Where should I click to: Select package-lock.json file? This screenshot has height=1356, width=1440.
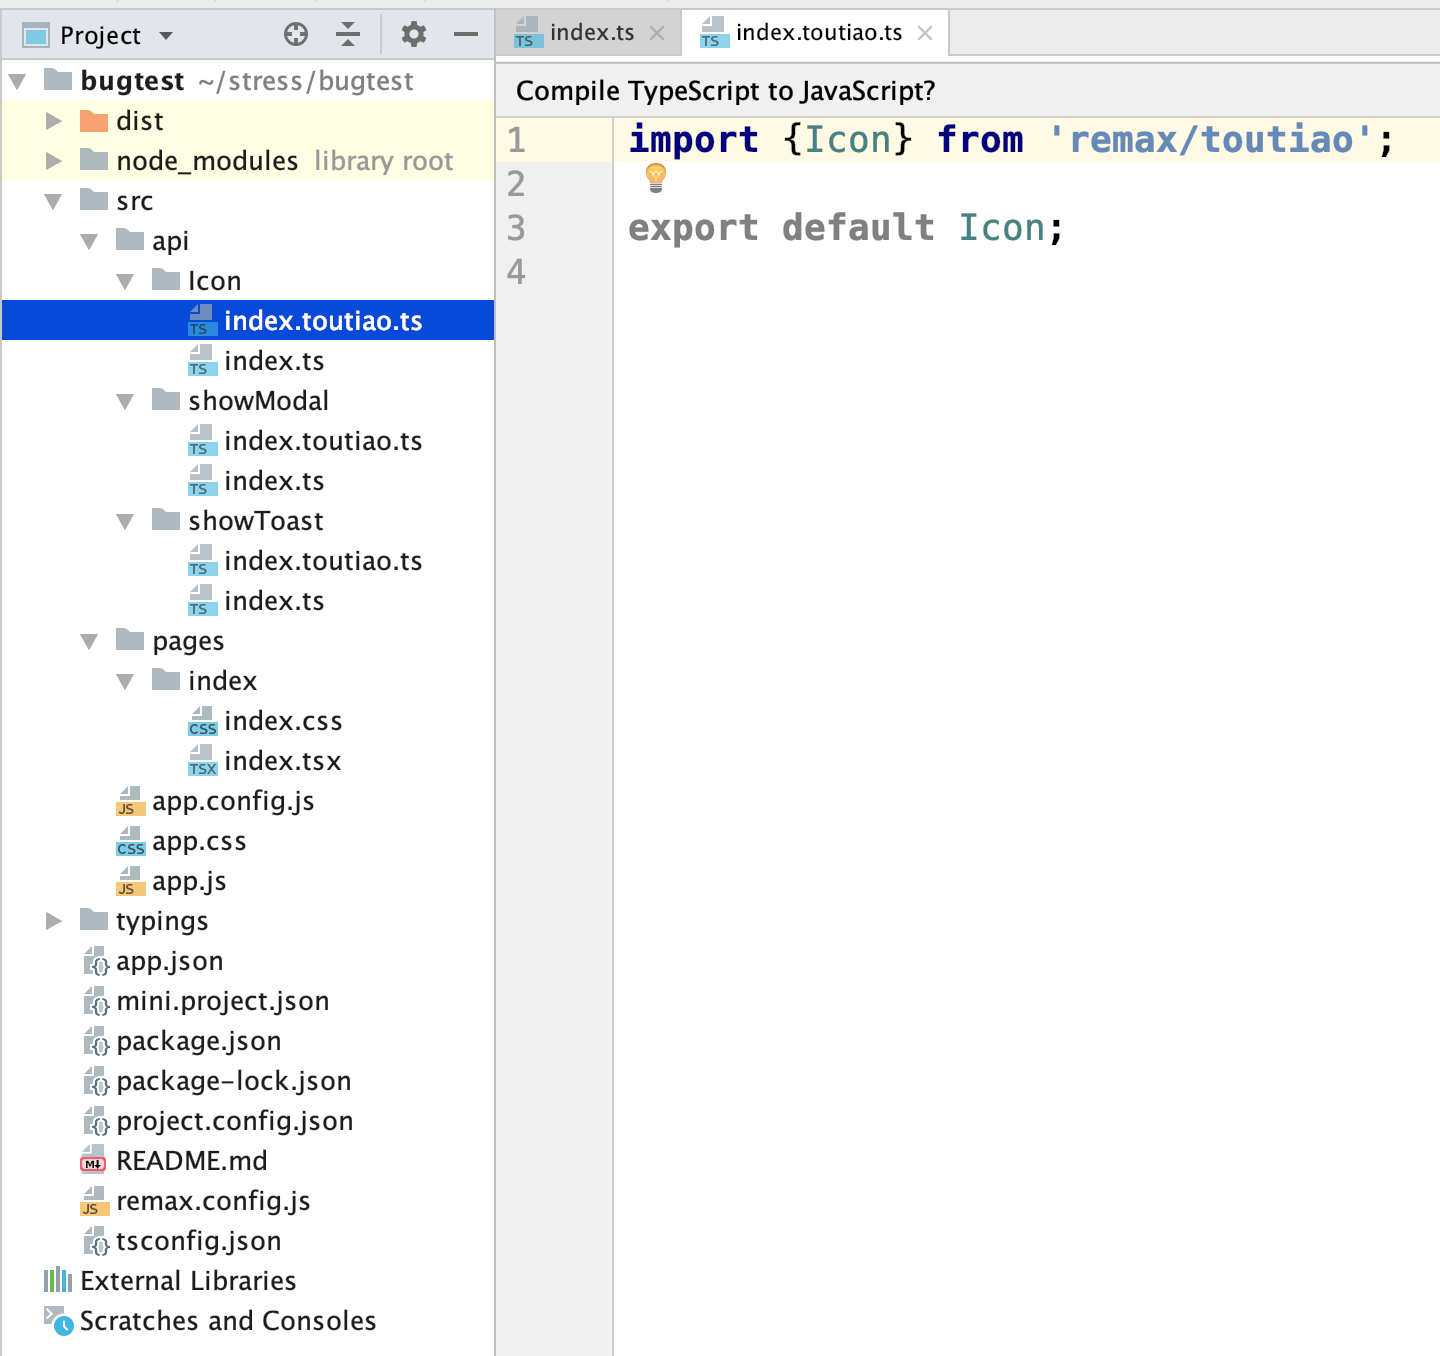[234, 1081]
